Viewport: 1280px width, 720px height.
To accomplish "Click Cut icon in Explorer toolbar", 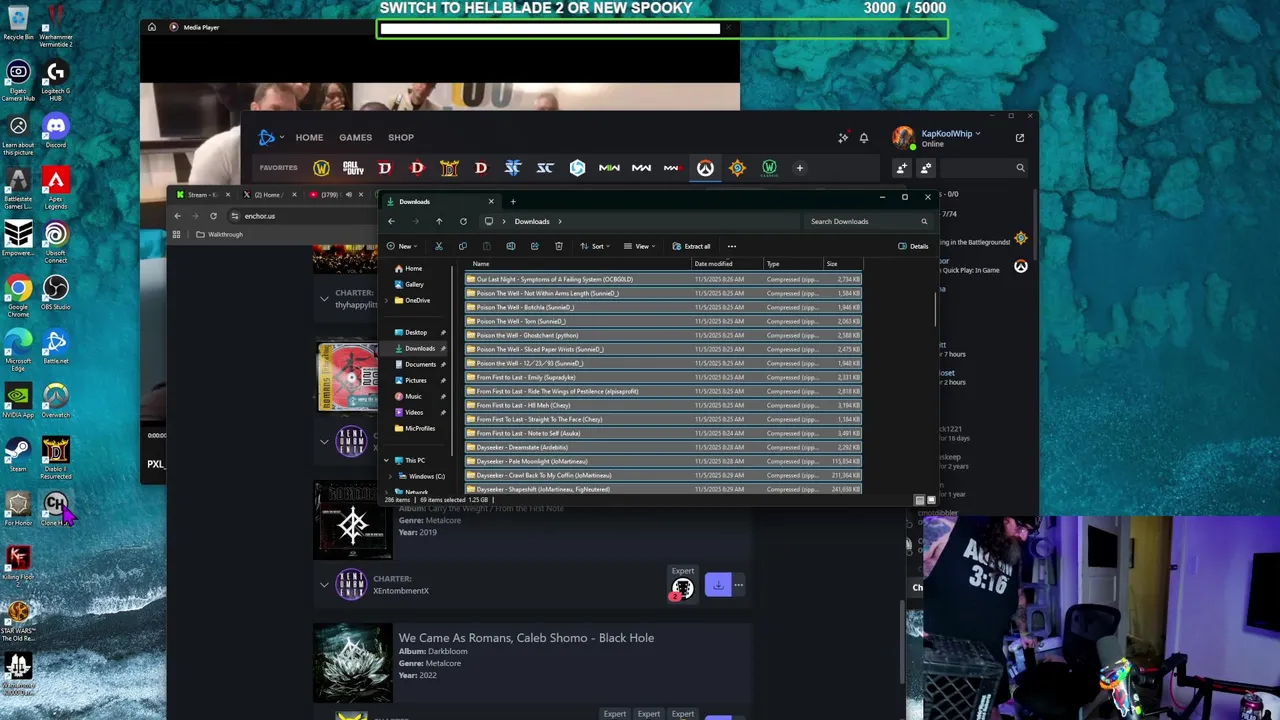I will pos(438,246).
